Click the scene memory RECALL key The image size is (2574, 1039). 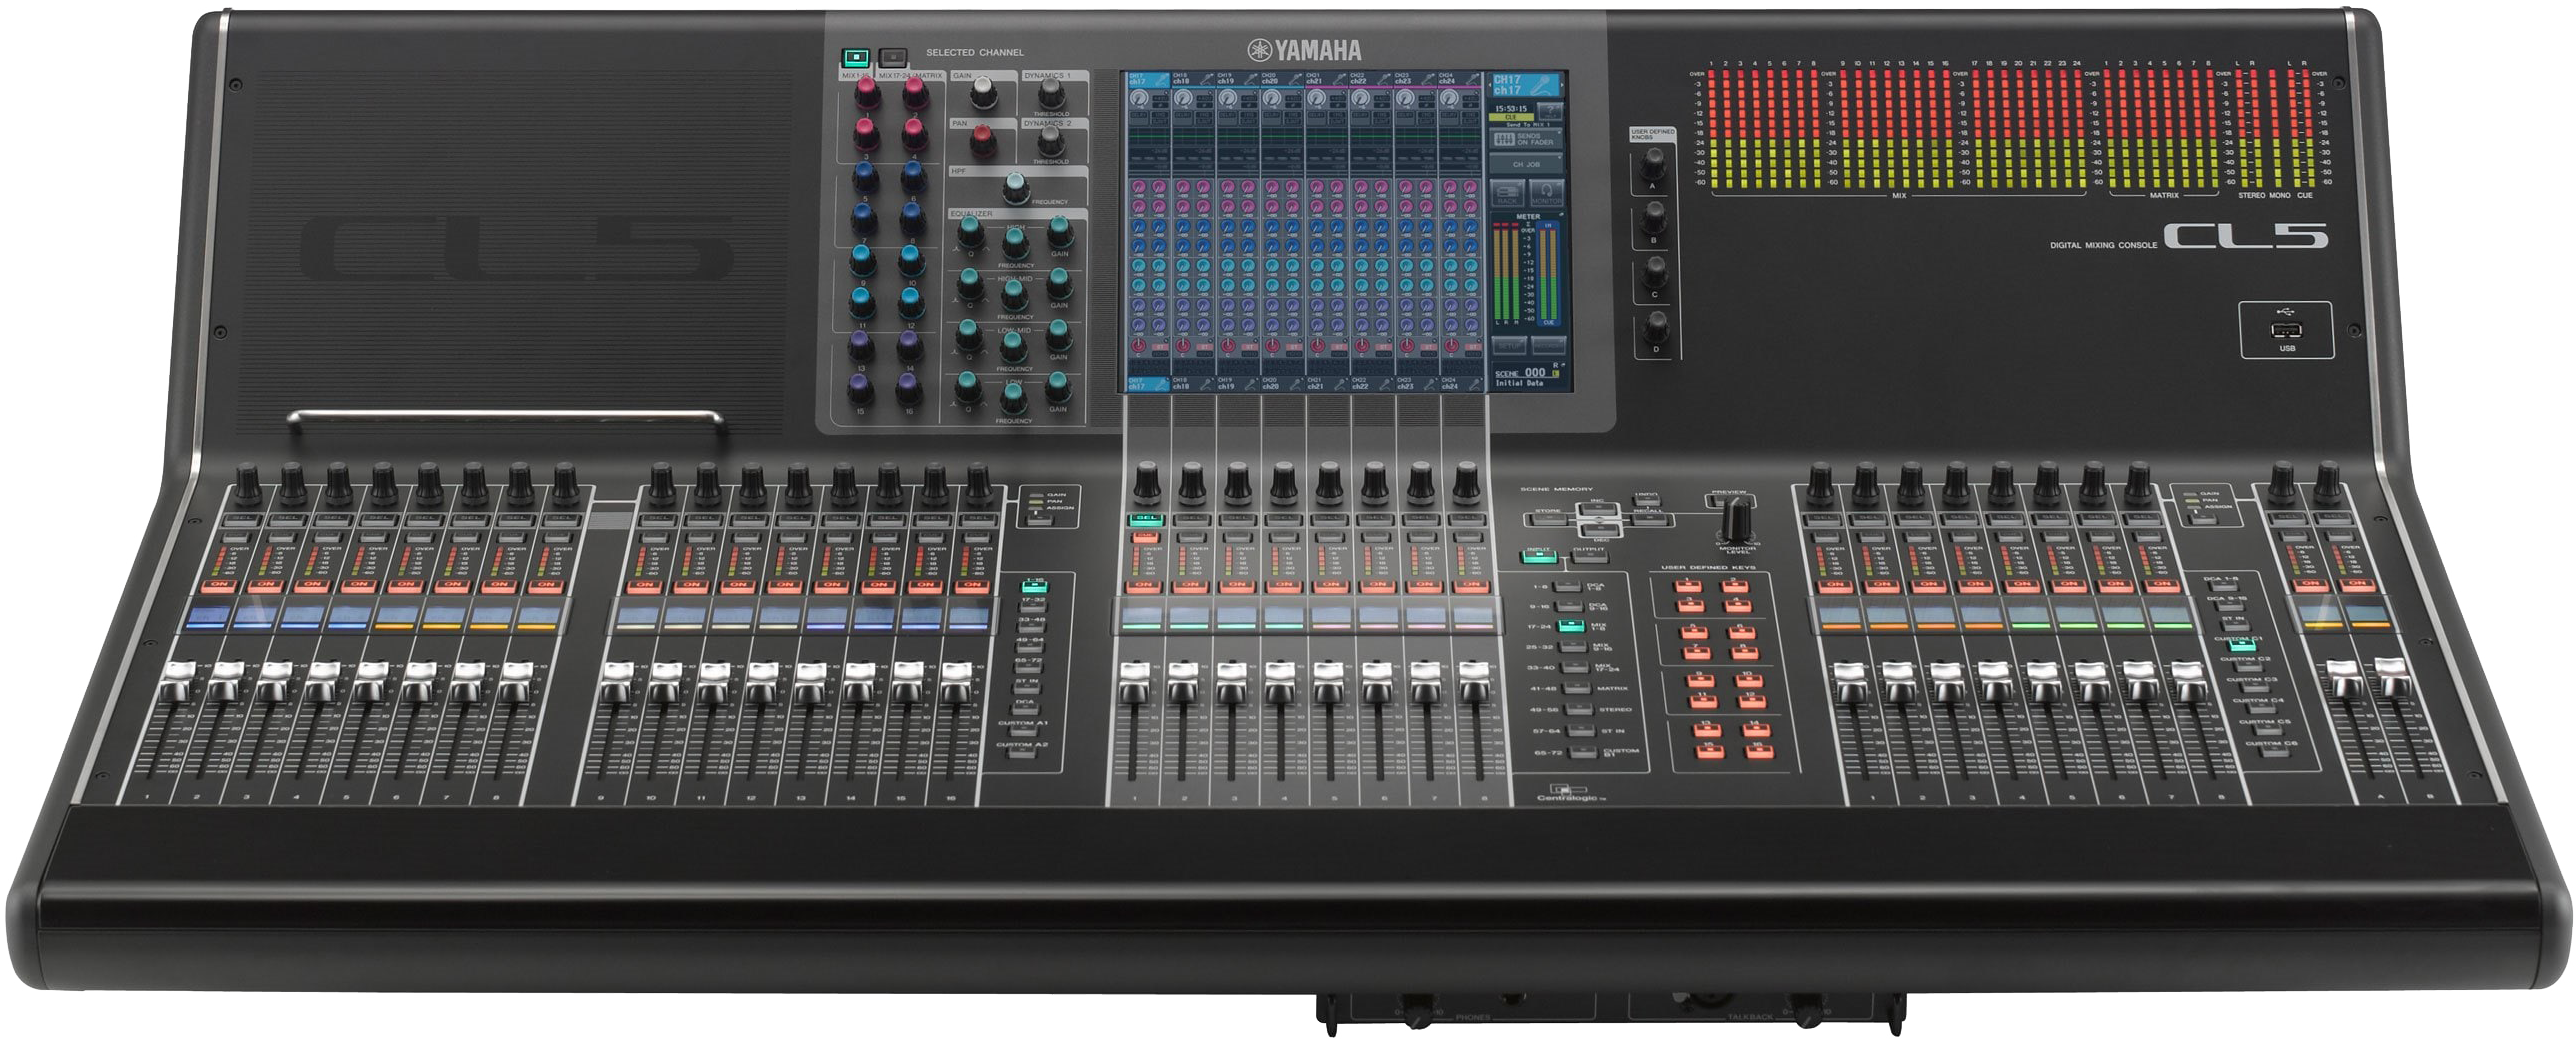tap(1650, 519)
